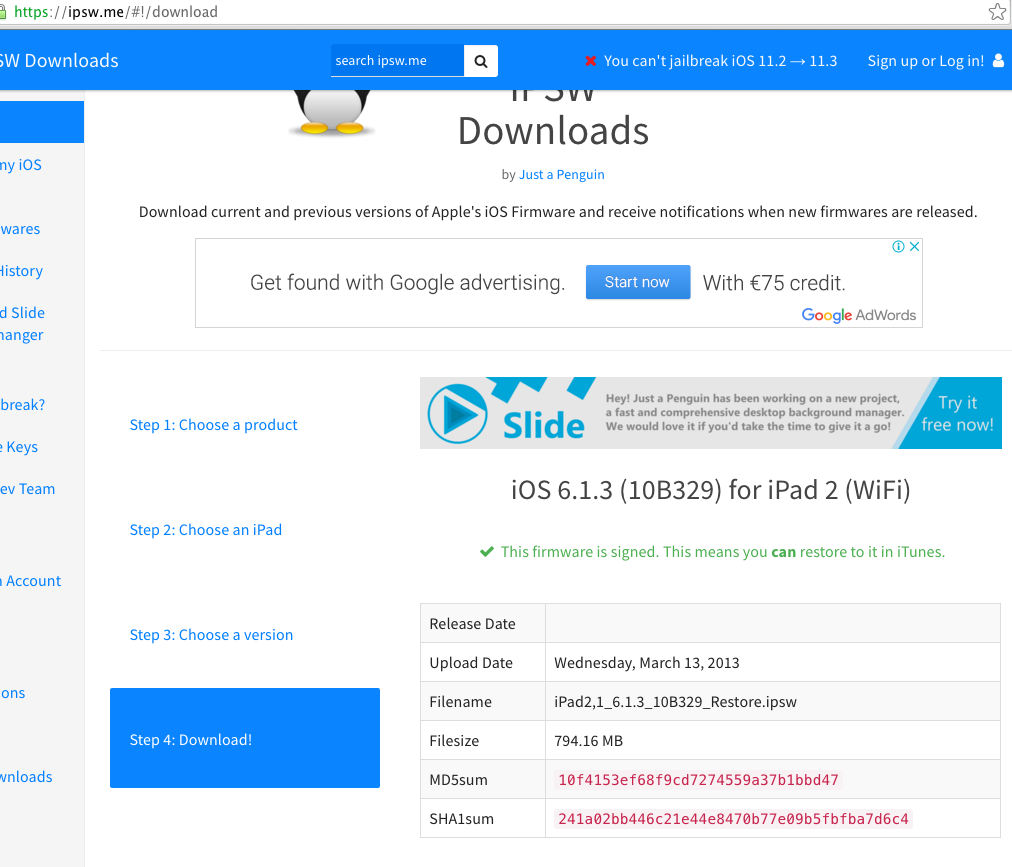Click upload date Wednesday, March 13, 2013

(x=647, y=663)
